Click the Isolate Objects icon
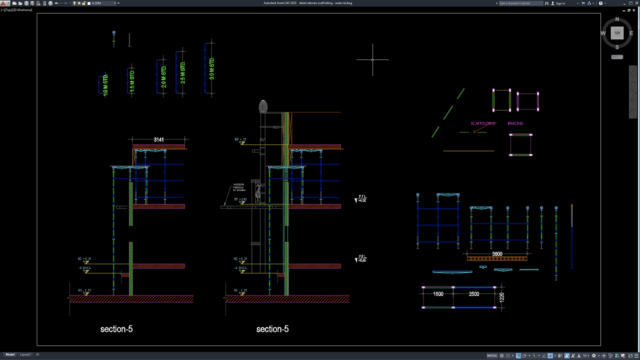640x360 pixels. (x=610, y=356)
